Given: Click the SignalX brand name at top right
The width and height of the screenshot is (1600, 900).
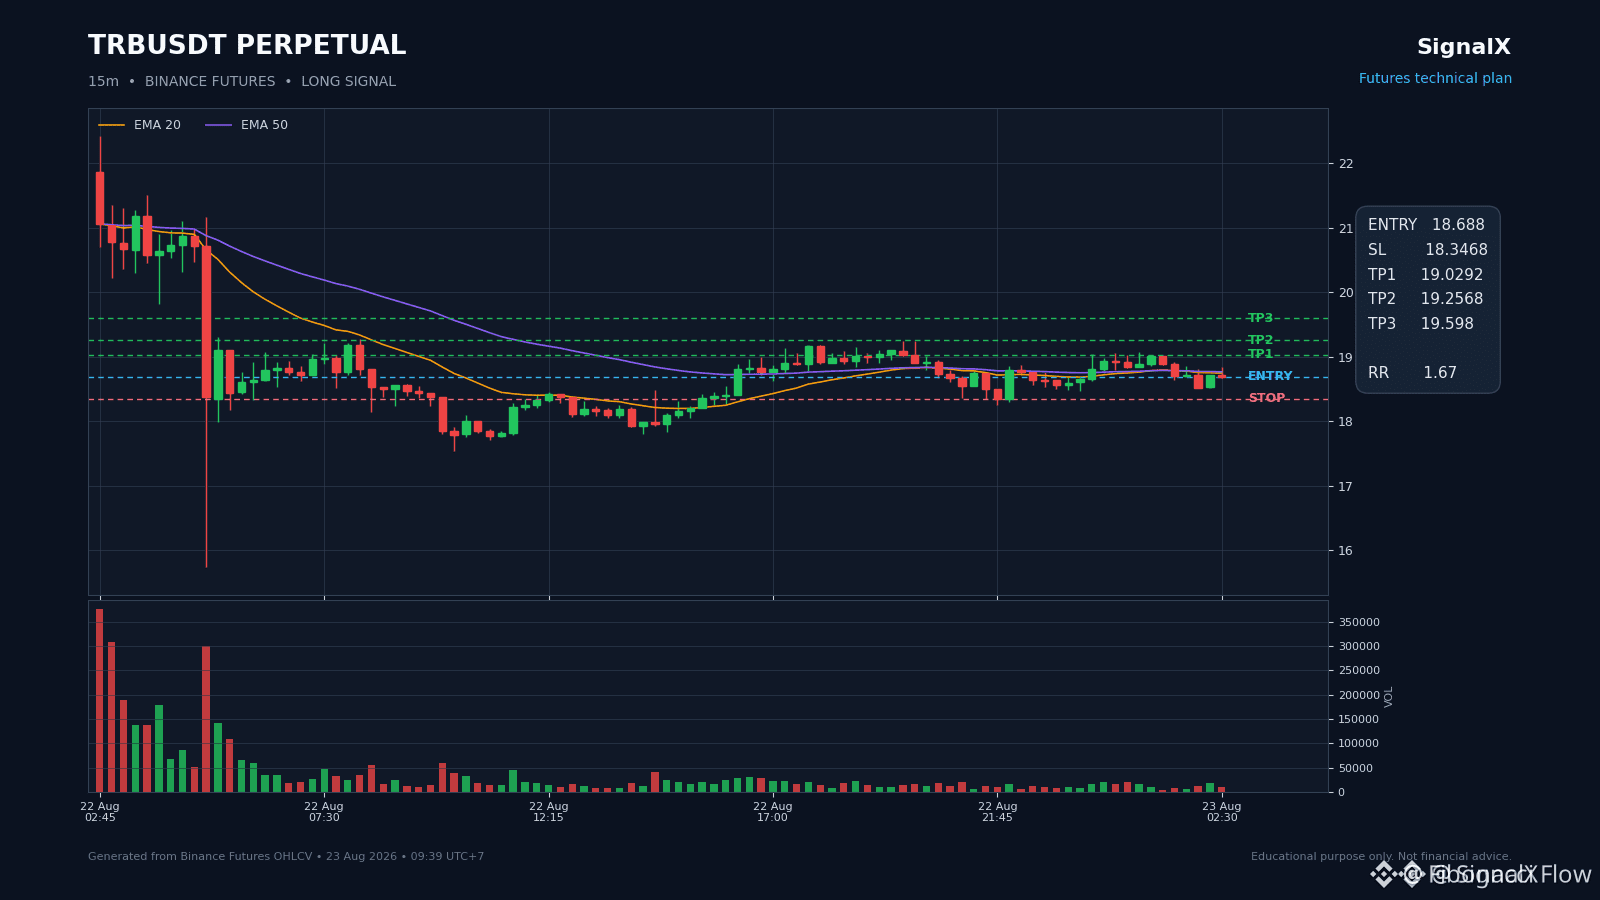Looking at the screenshot, I should tap(1464, 47).
